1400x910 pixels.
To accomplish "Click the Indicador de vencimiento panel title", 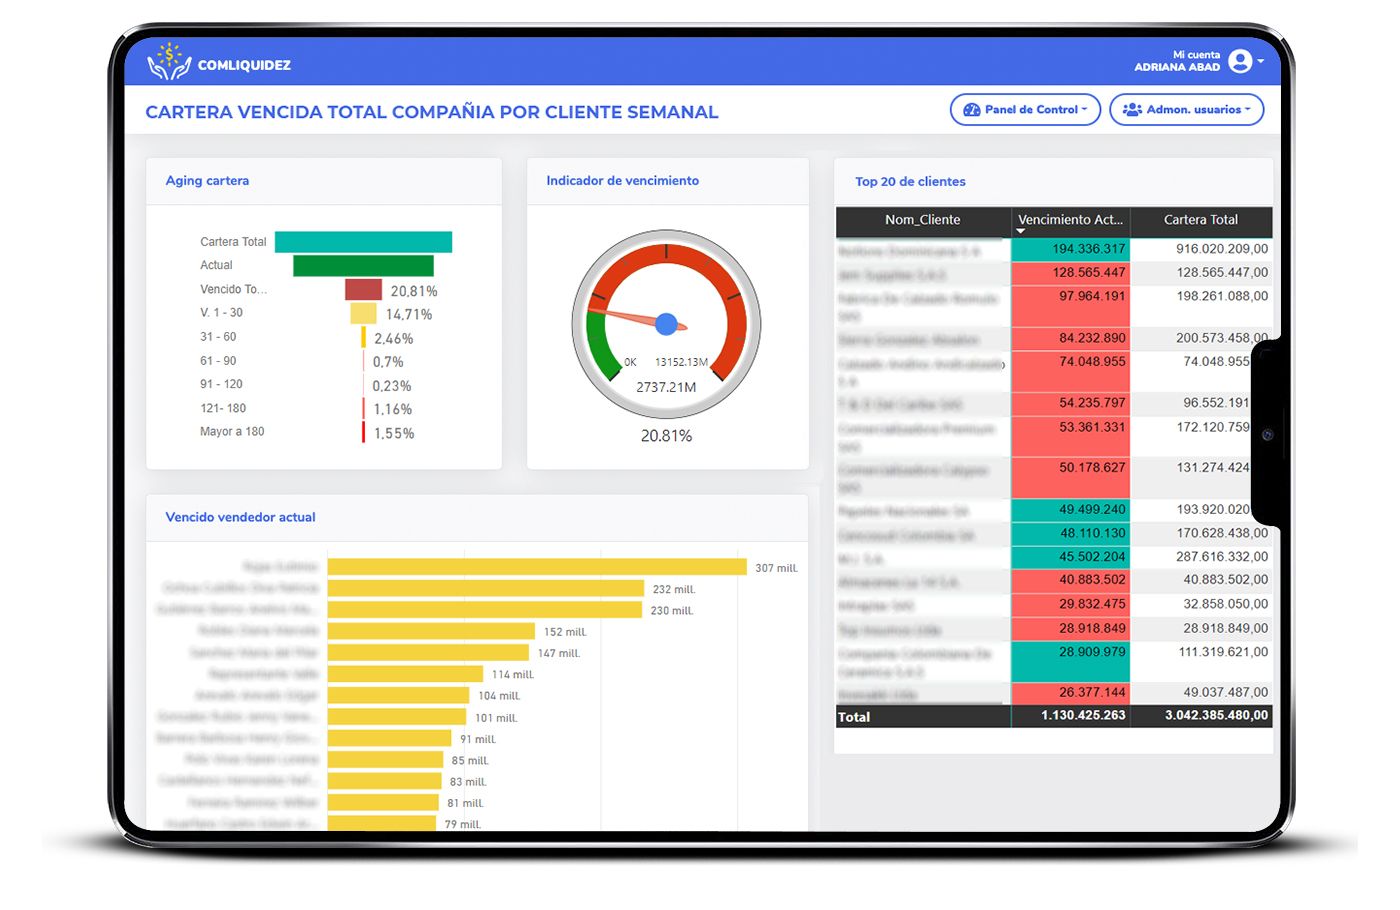I will click(622, 181).
